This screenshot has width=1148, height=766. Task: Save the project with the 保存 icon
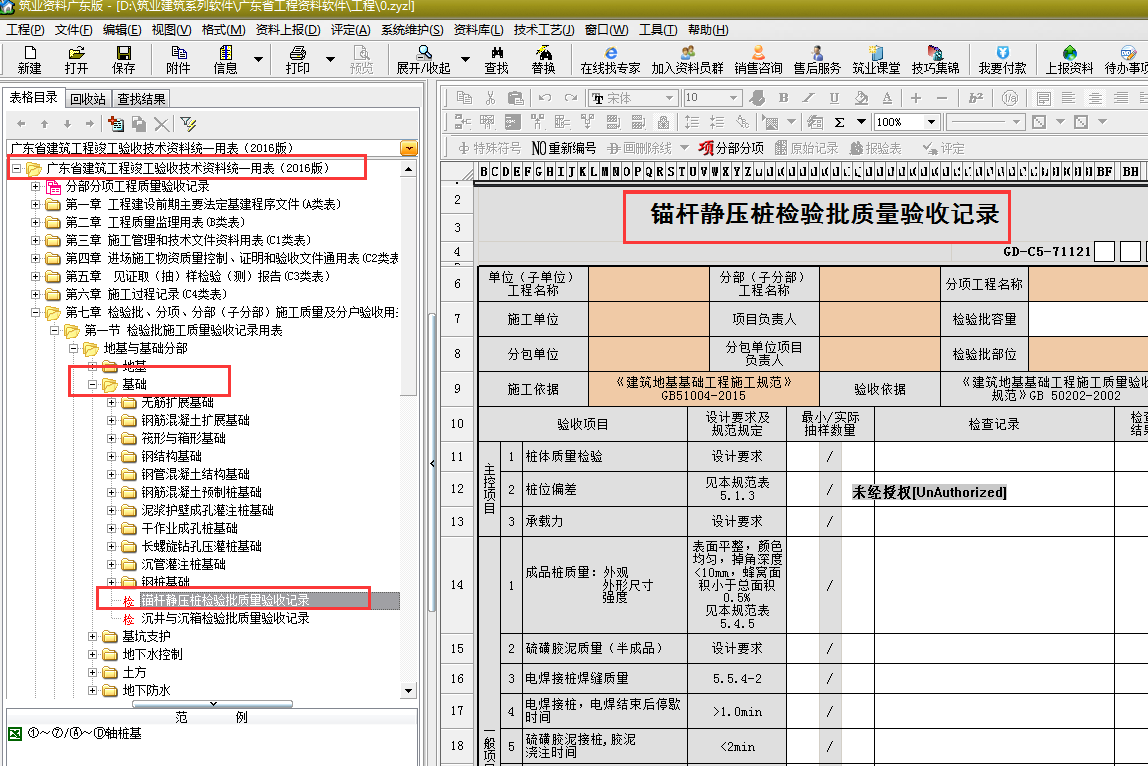pos(123,59)
